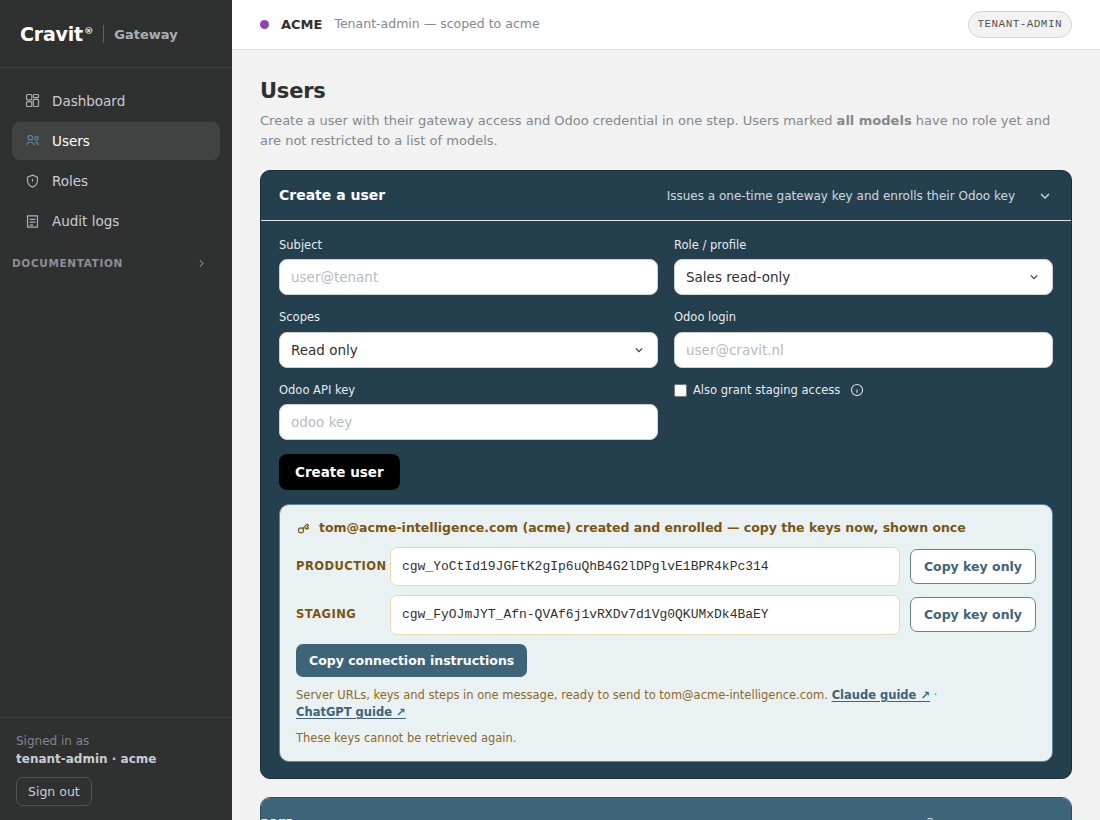The height and width of the screenshot is (820, 1100).
Task: Click 'tenant-admin · acme' signed-in text
Action: (86, 758)
